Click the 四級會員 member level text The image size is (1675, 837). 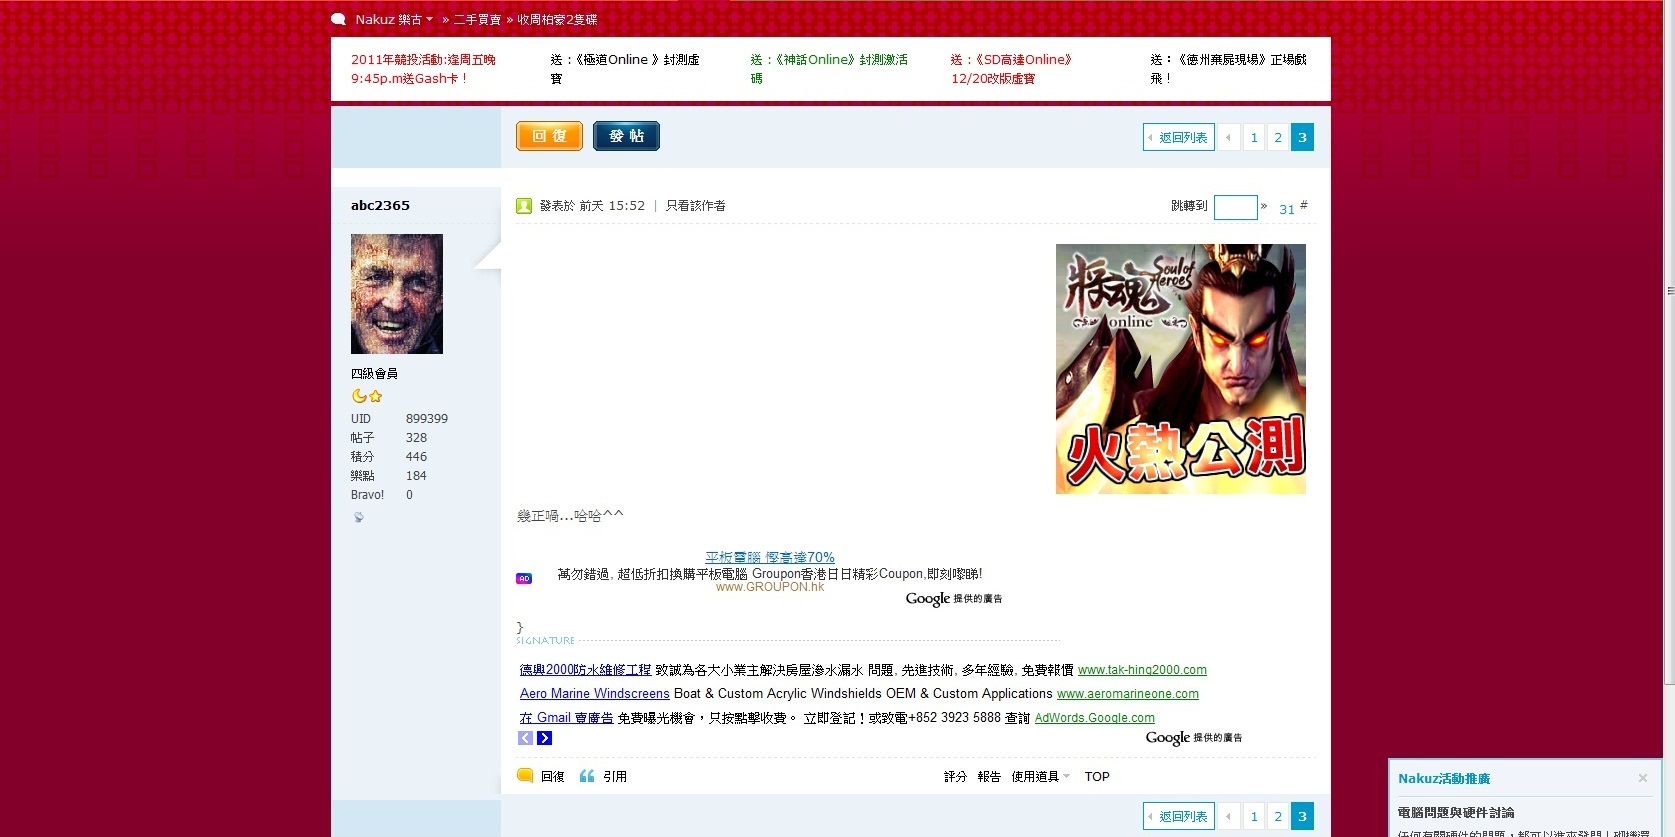pyautogui.click(x=374, y=373)
